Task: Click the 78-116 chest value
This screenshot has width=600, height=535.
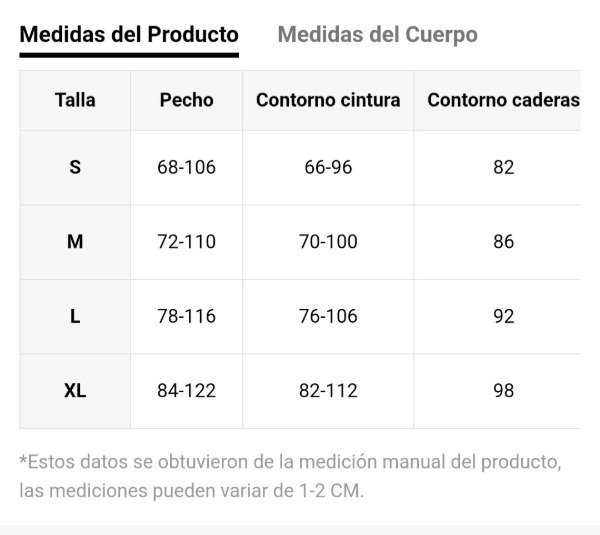Action: click(186, 316)
